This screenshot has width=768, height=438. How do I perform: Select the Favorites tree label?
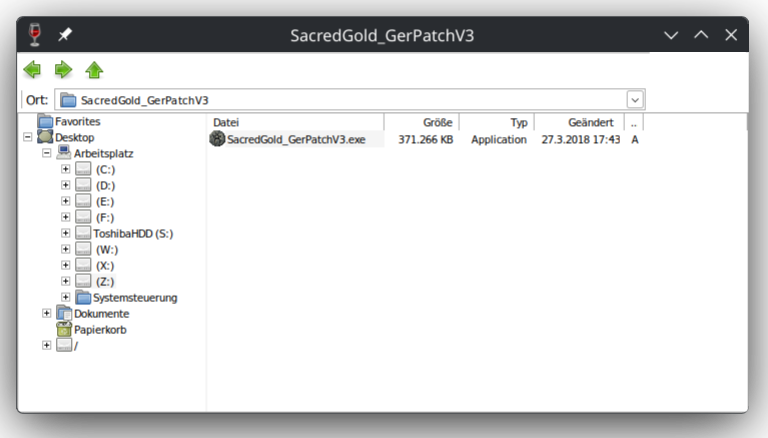pyautogui.click(x=77, y=122)
